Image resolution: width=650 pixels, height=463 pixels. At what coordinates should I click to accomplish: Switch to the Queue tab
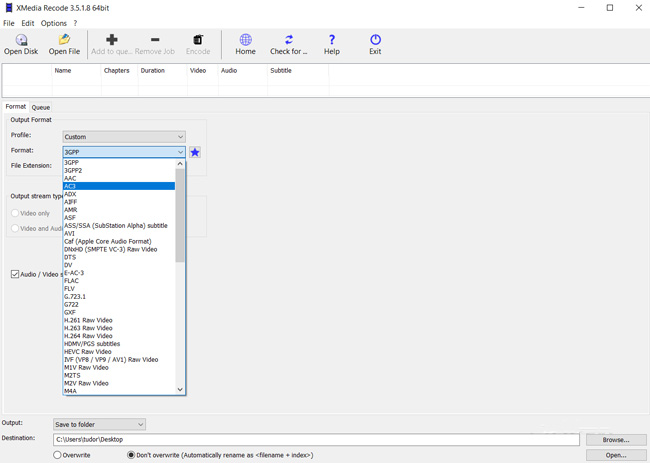coord(41,107)
